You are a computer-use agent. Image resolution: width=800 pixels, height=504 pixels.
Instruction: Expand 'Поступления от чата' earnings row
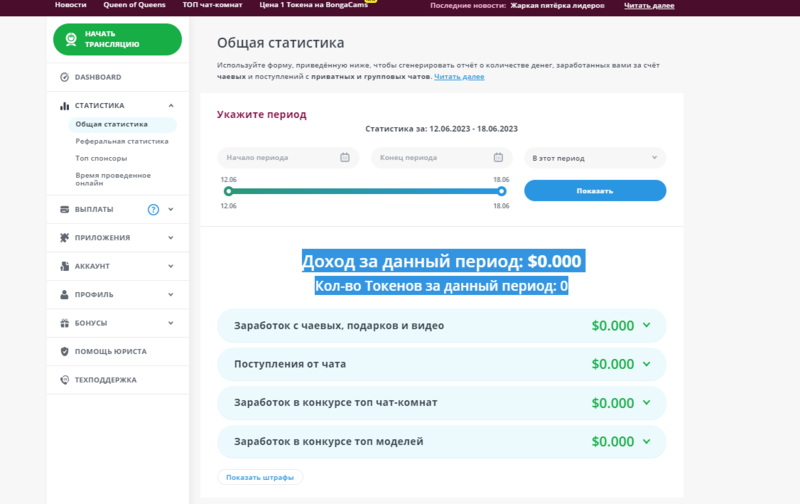click(646, 364)
